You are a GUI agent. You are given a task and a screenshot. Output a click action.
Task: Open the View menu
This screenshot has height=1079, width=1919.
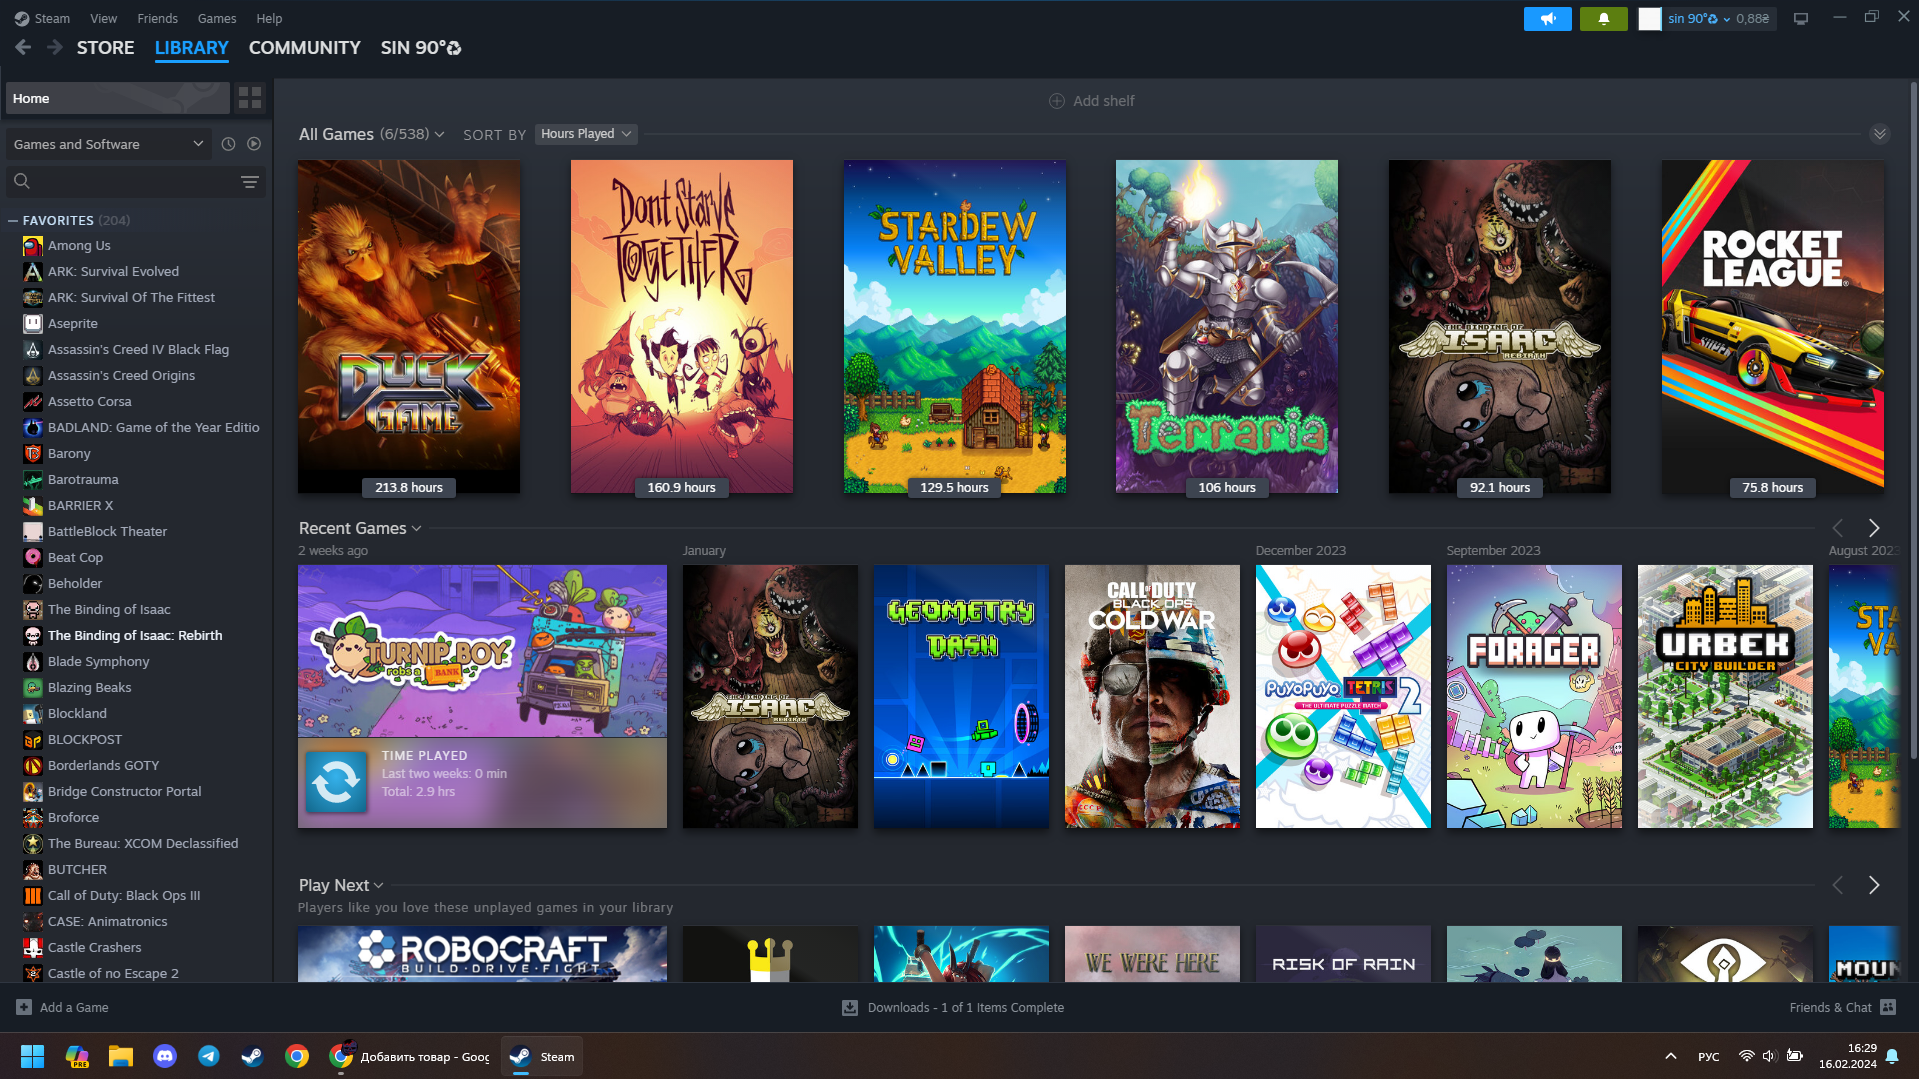click(x=103, y=18)
